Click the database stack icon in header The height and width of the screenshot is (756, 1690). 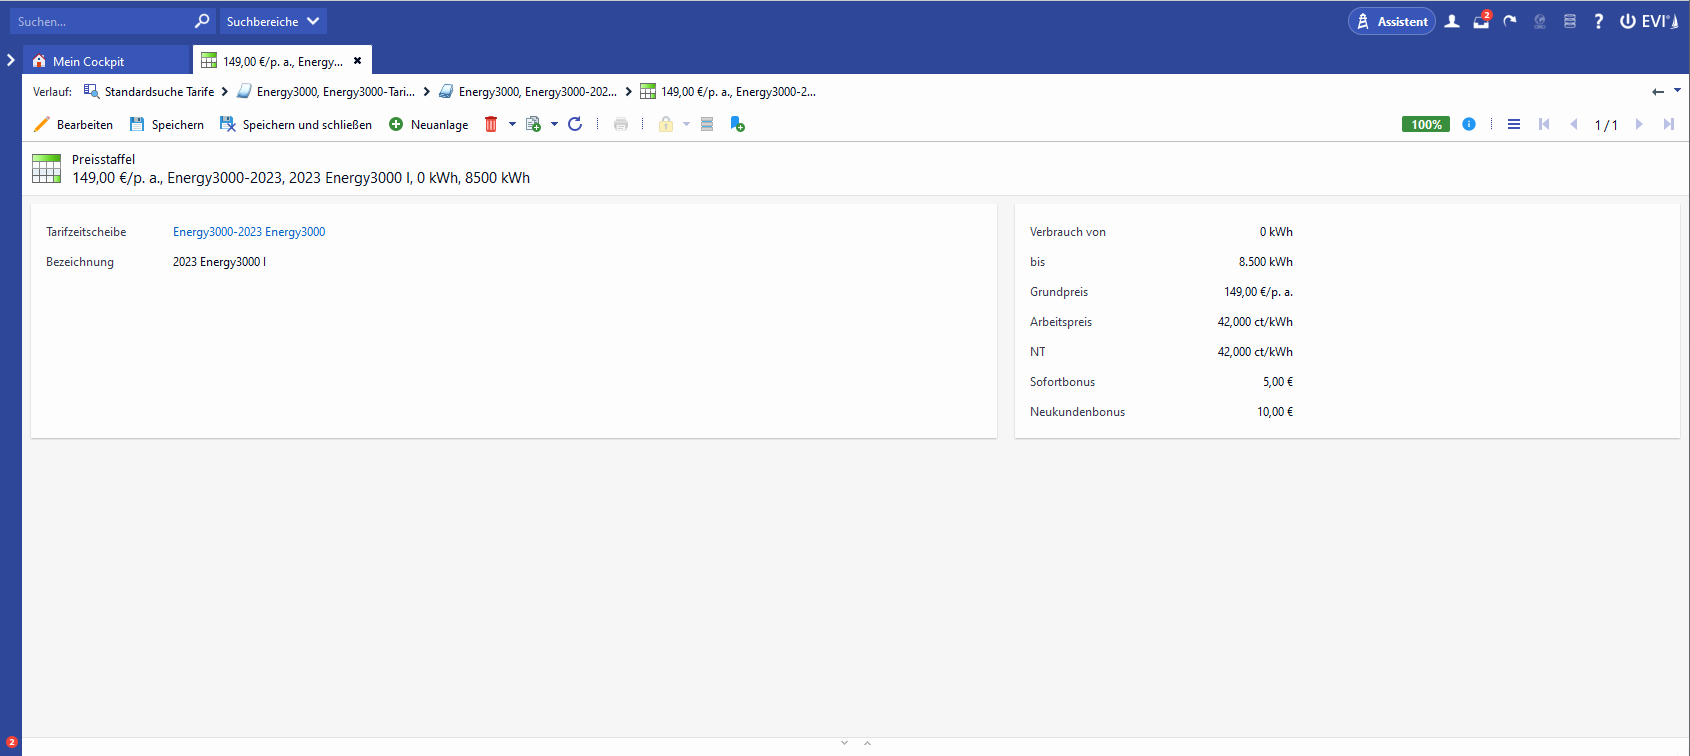click(1570, 21)
